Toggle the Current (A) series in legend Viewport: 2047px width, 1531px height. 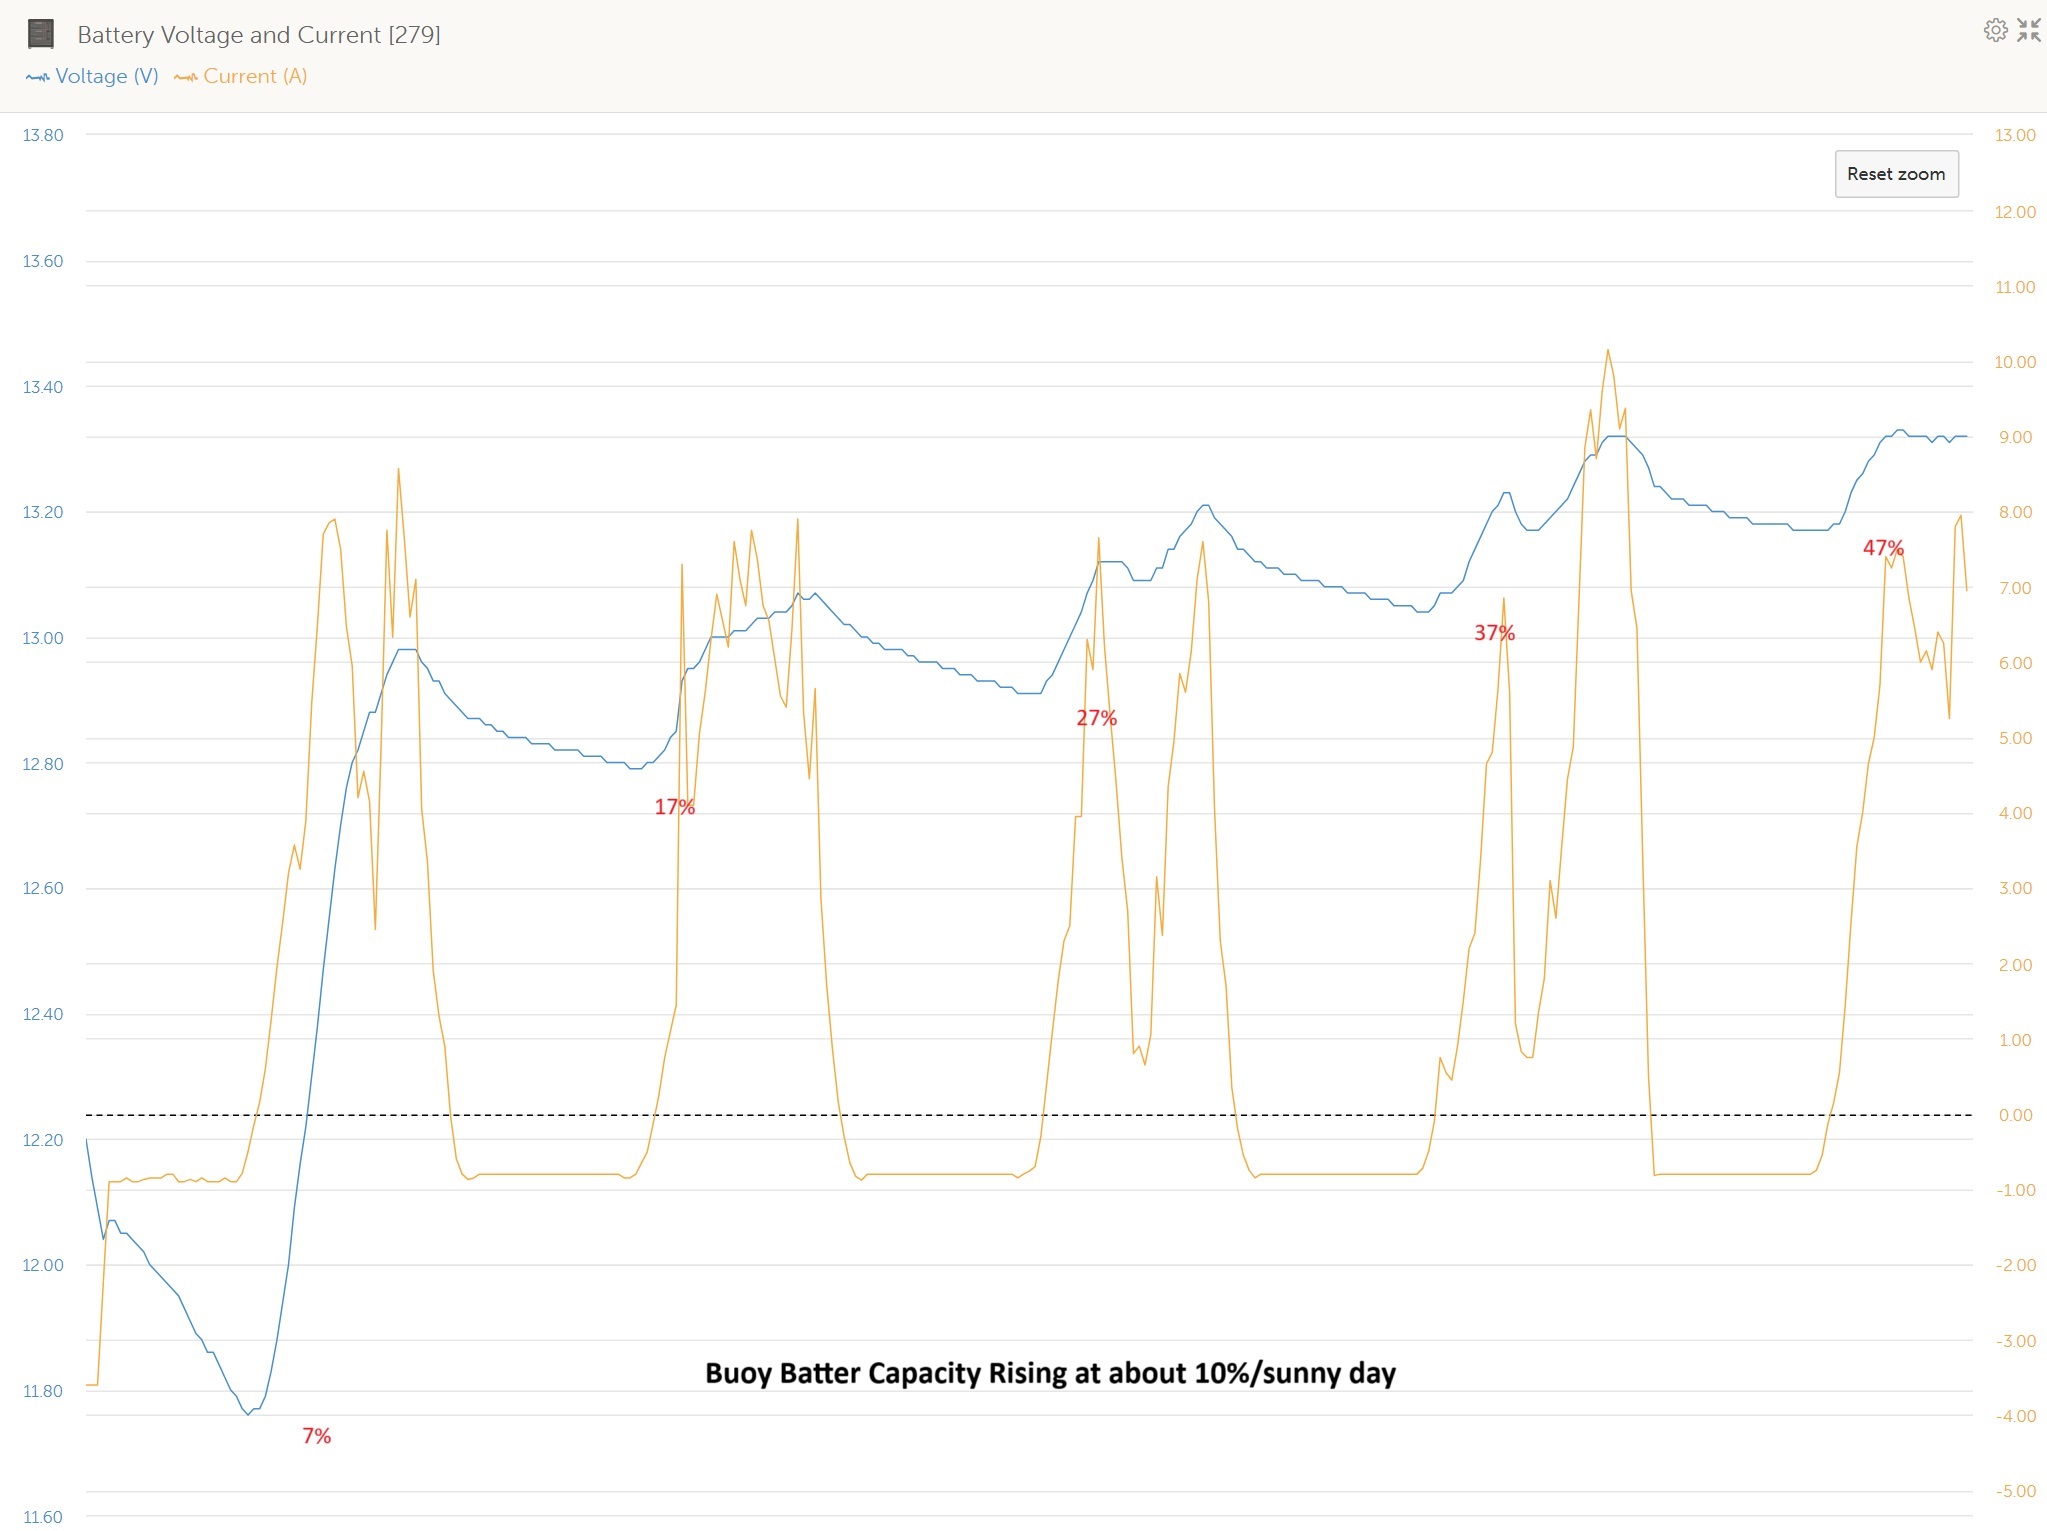coord(240,76)
